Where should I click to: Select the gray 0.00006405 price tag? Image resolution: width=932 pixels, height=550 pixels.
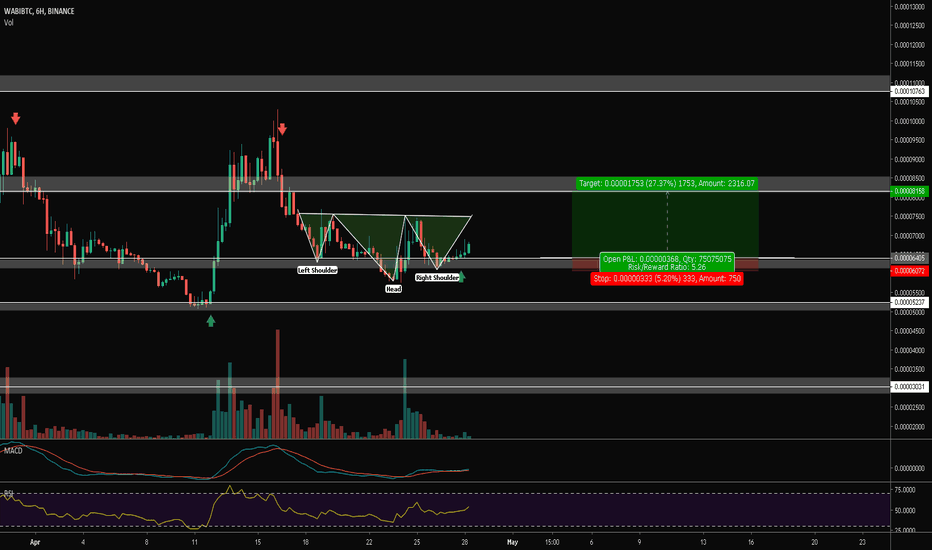[910, 258]
